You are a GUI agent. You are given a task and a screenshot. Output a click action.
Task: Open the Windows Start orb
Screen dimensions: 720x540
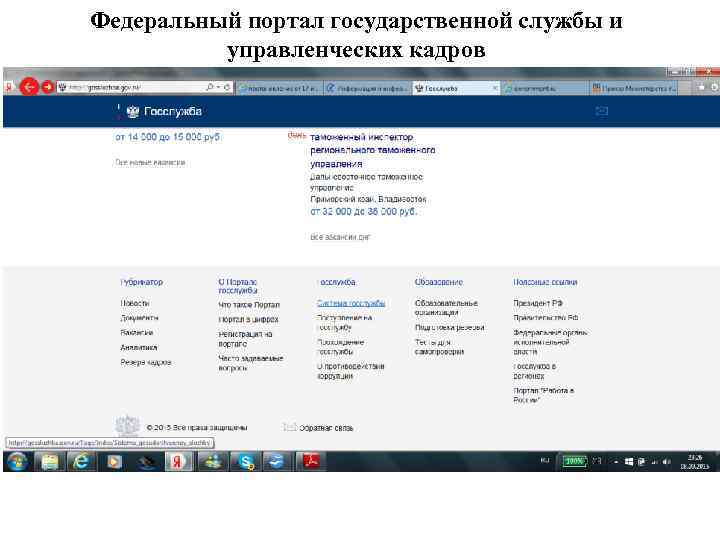pos(17,461)
